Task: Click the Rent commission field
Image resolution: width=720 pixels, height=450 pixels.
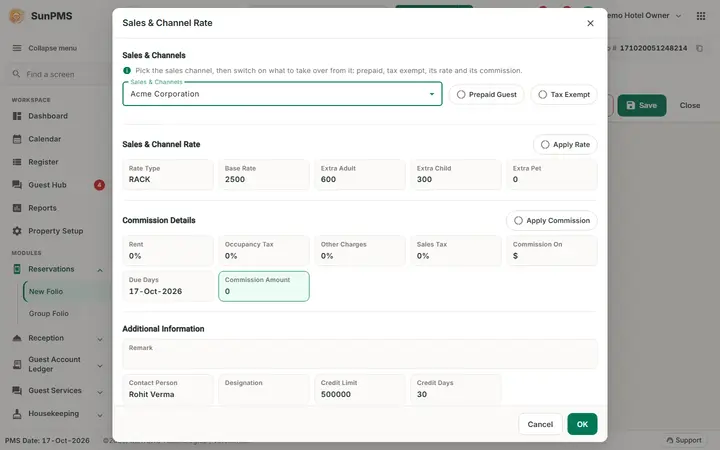Action: [x=168, y=251]
